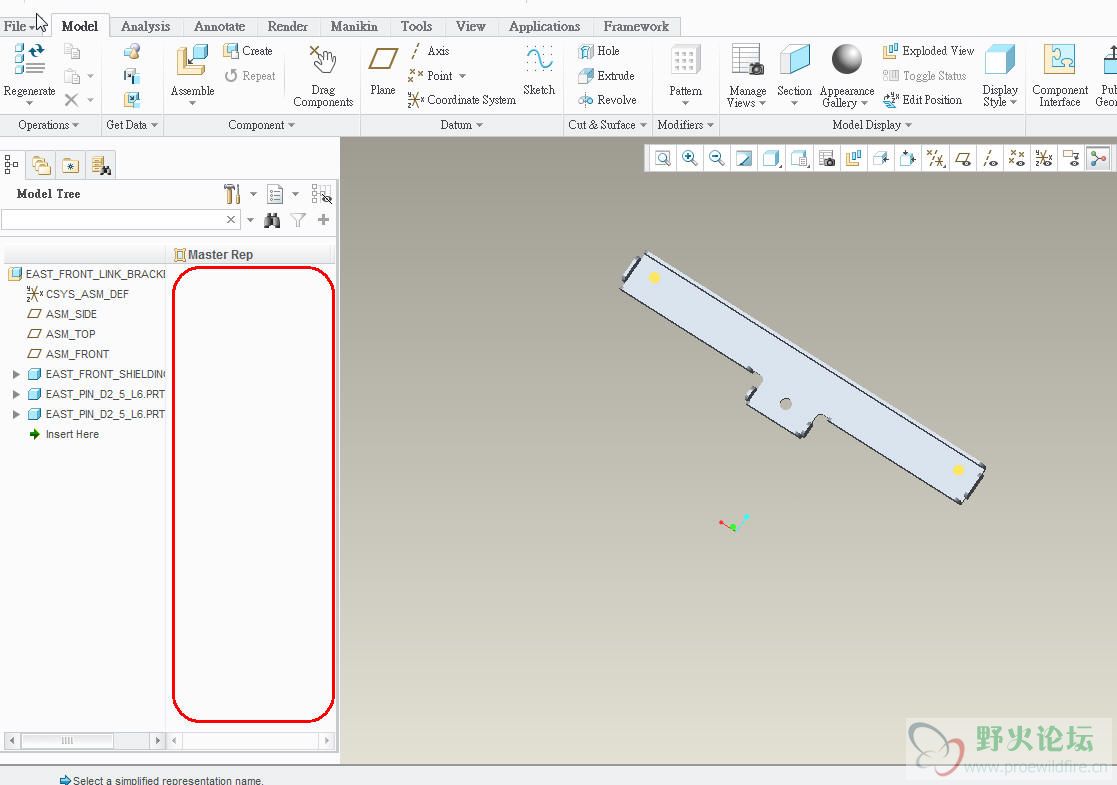
Task: Open the Datum group dropdown
Action: click(x=462, y=125)
